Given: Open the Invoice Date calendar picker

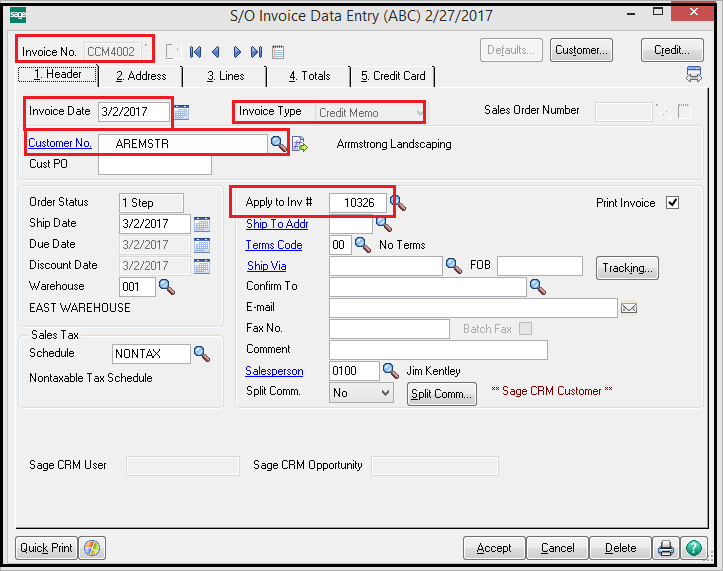Looking at the screenshot, I should [x=181, y=112].
